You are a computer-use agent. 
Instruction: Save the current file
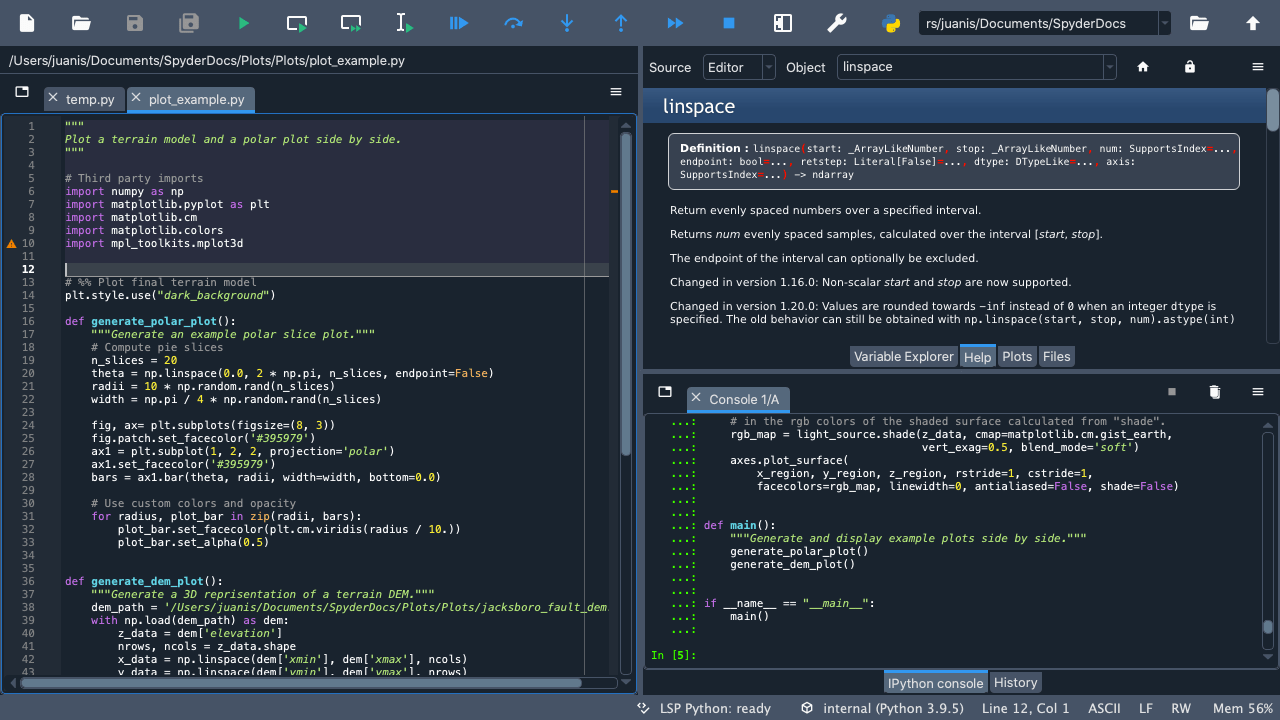135,23
